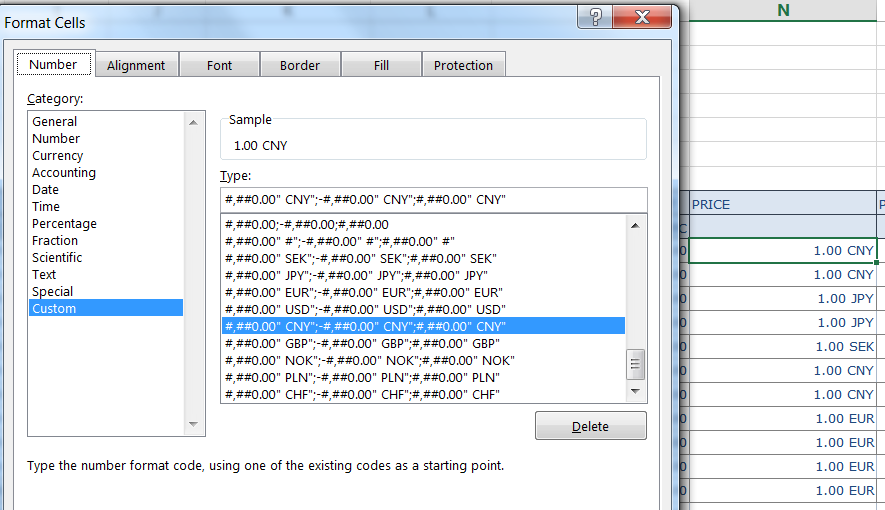The height and width of the screenshot is (510, 885).
Task: Select the PLN custom format
Action: 423,377
